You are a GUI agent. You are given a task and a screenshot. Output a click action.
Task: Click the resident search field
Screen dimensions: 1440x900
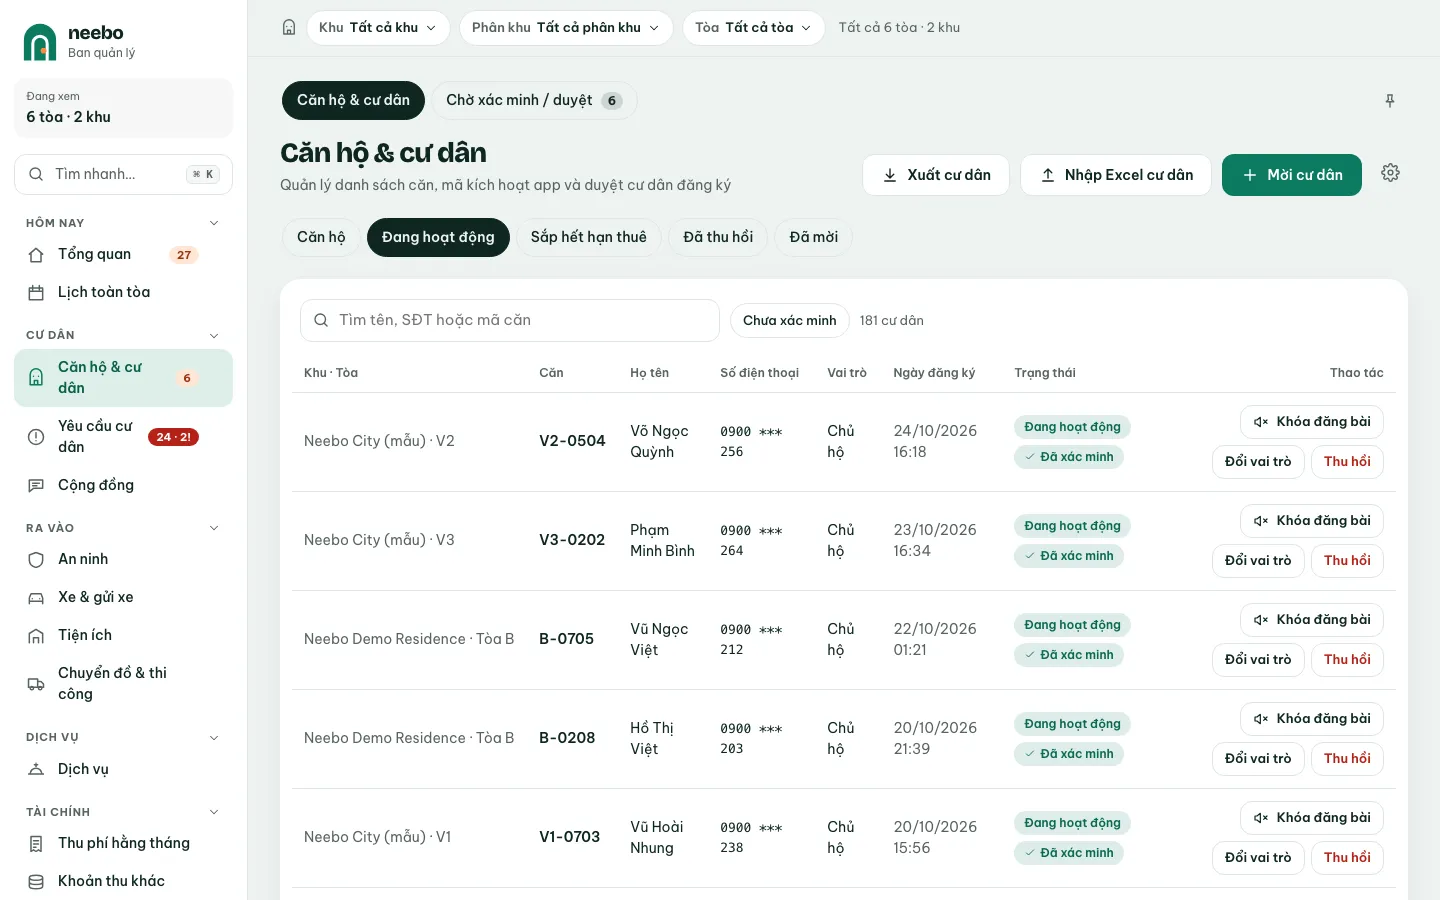point(510,321)
